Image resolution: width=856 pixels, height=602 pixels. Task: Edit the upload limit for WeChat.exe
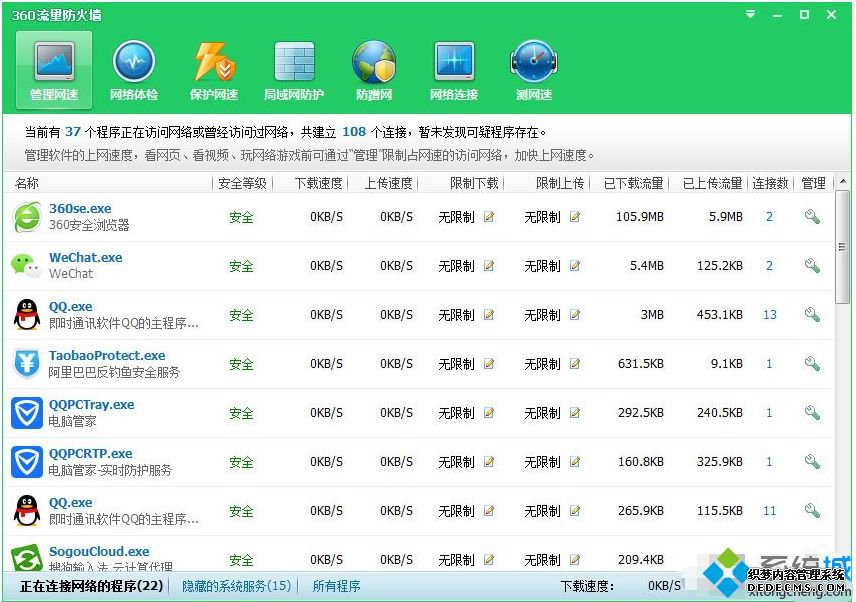575,266
